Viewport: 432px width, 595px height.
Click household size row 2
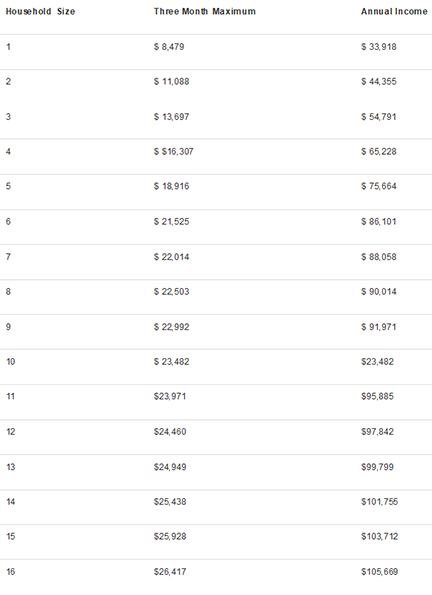click(x=8, y=82)
